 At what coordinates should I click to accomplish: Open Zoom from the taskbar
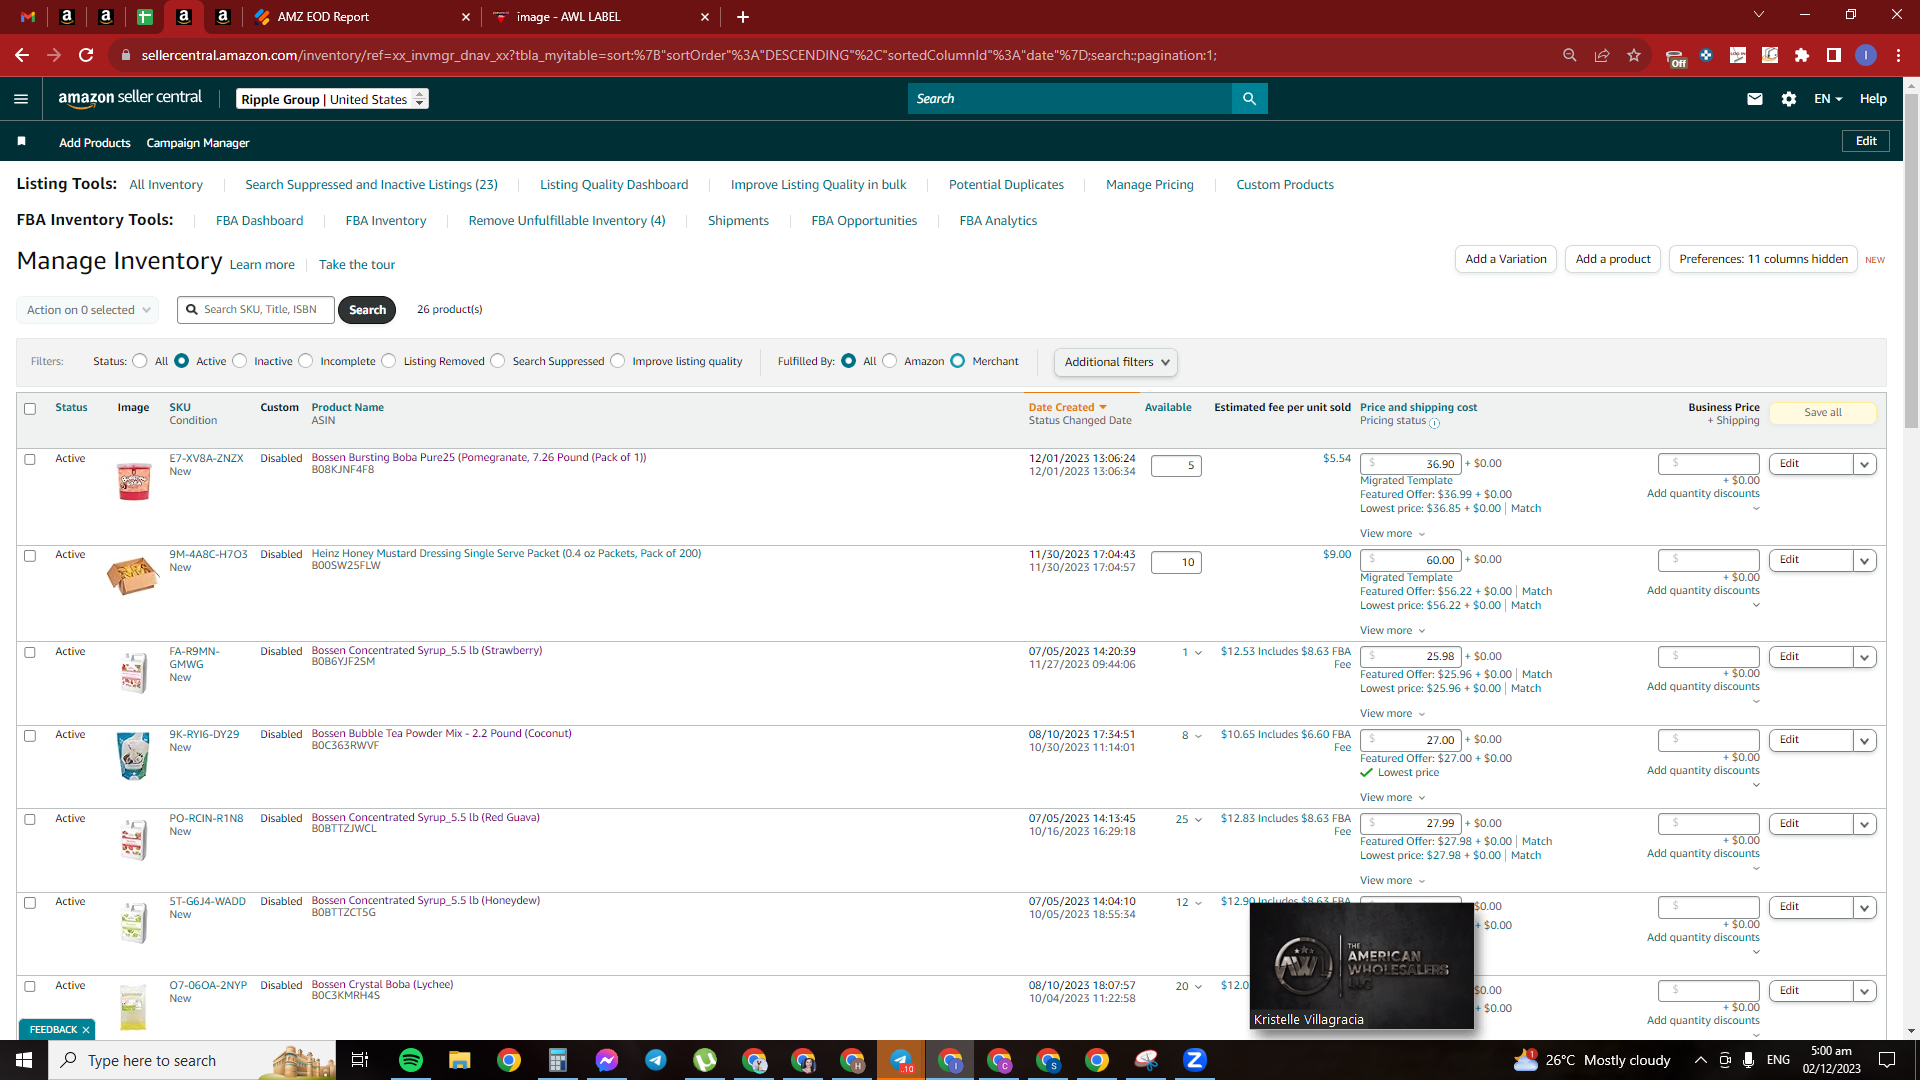pos(1195,1060)
